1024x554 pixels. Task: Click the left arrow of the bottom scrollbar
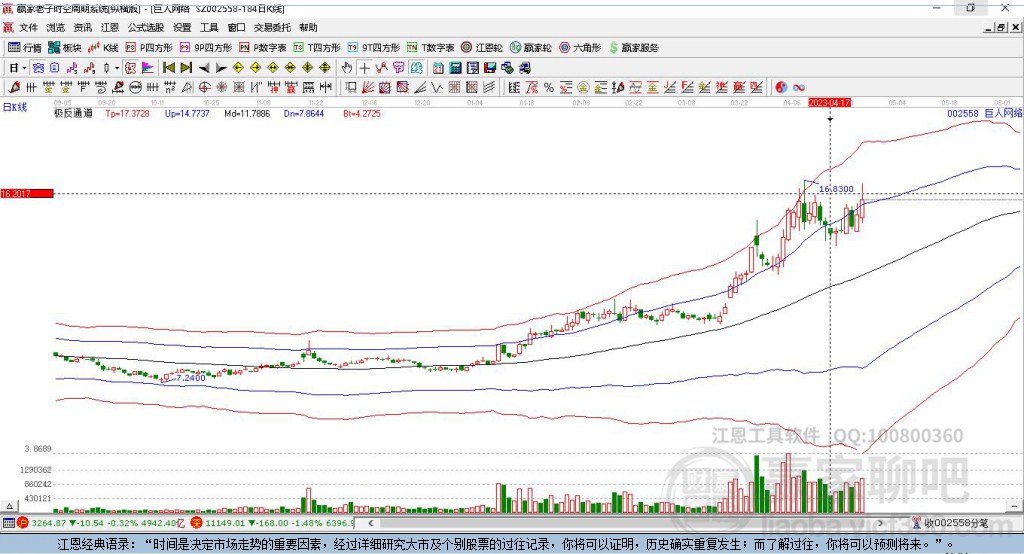coord(371,523)
